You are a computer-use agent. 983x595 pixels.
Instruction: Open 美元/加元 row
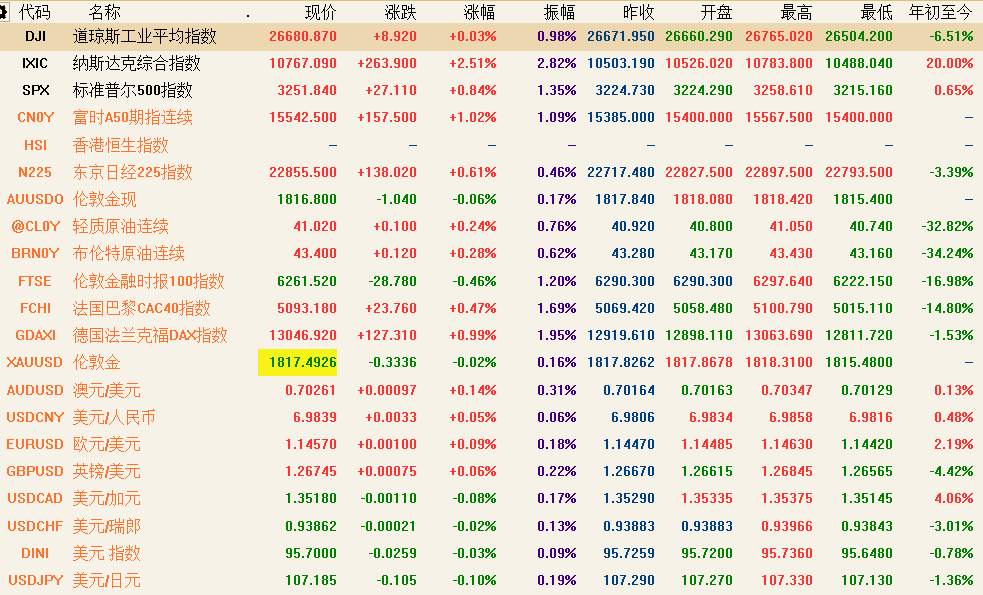107,498
